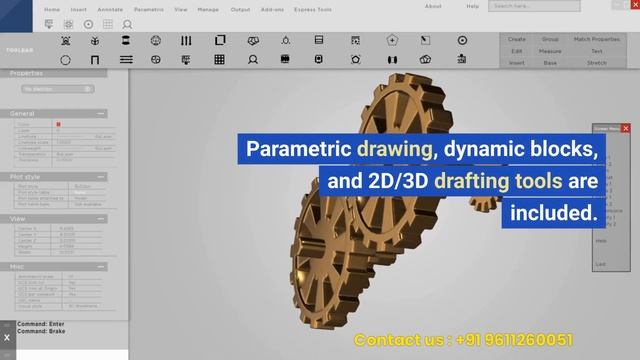The image size is (640, 360).
Task: Open the Insert menu in the menu bar
Action: [78, 9]
